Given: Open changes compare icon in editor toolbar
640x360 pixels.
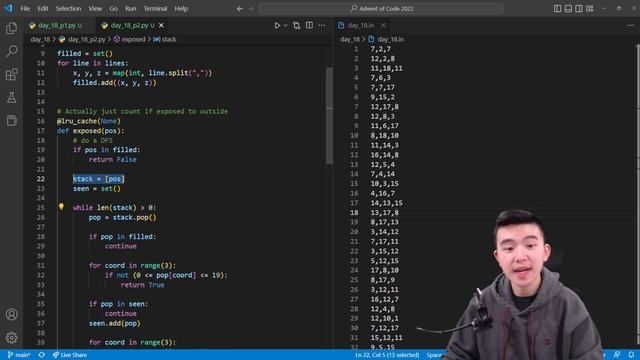Looking at the screenshot, I should coord(297,25).
